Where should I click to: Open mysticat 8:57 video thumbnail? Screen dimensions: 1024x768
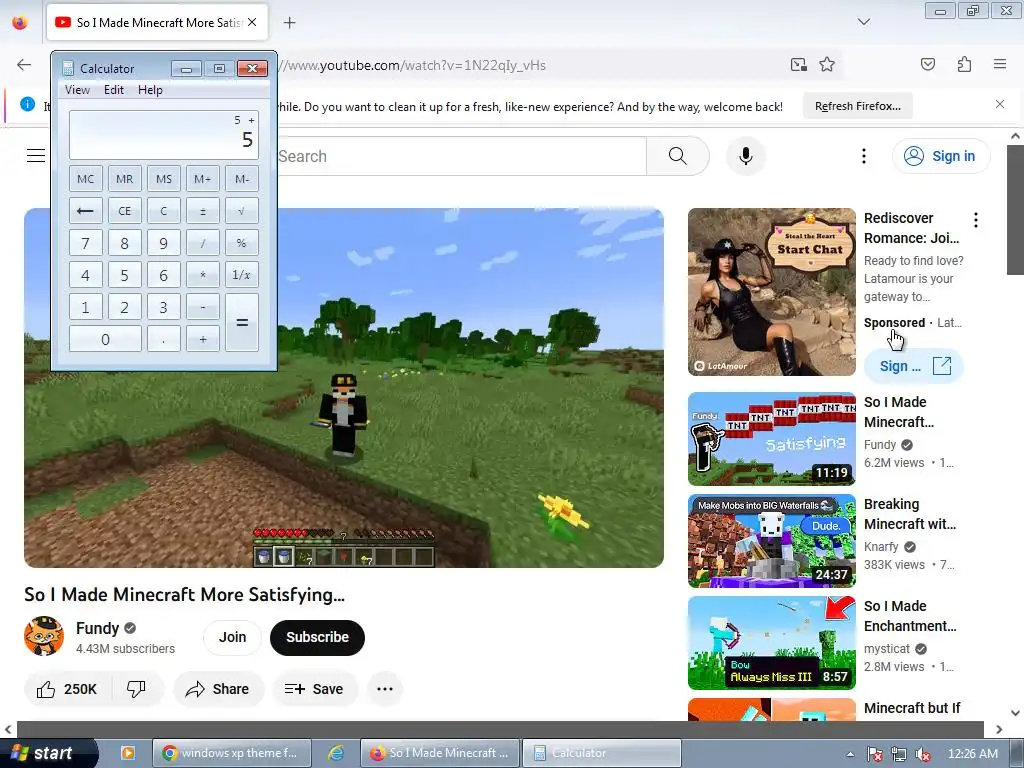click(x=771, y=643)
